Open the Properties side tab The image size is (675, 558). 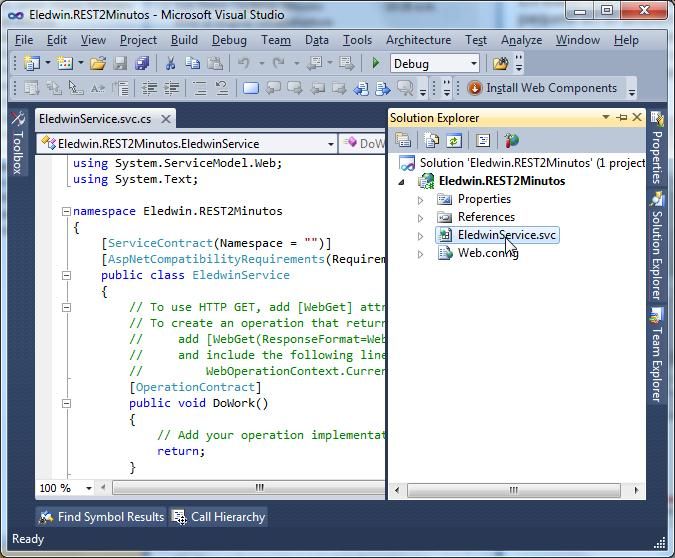coord(656,148)
